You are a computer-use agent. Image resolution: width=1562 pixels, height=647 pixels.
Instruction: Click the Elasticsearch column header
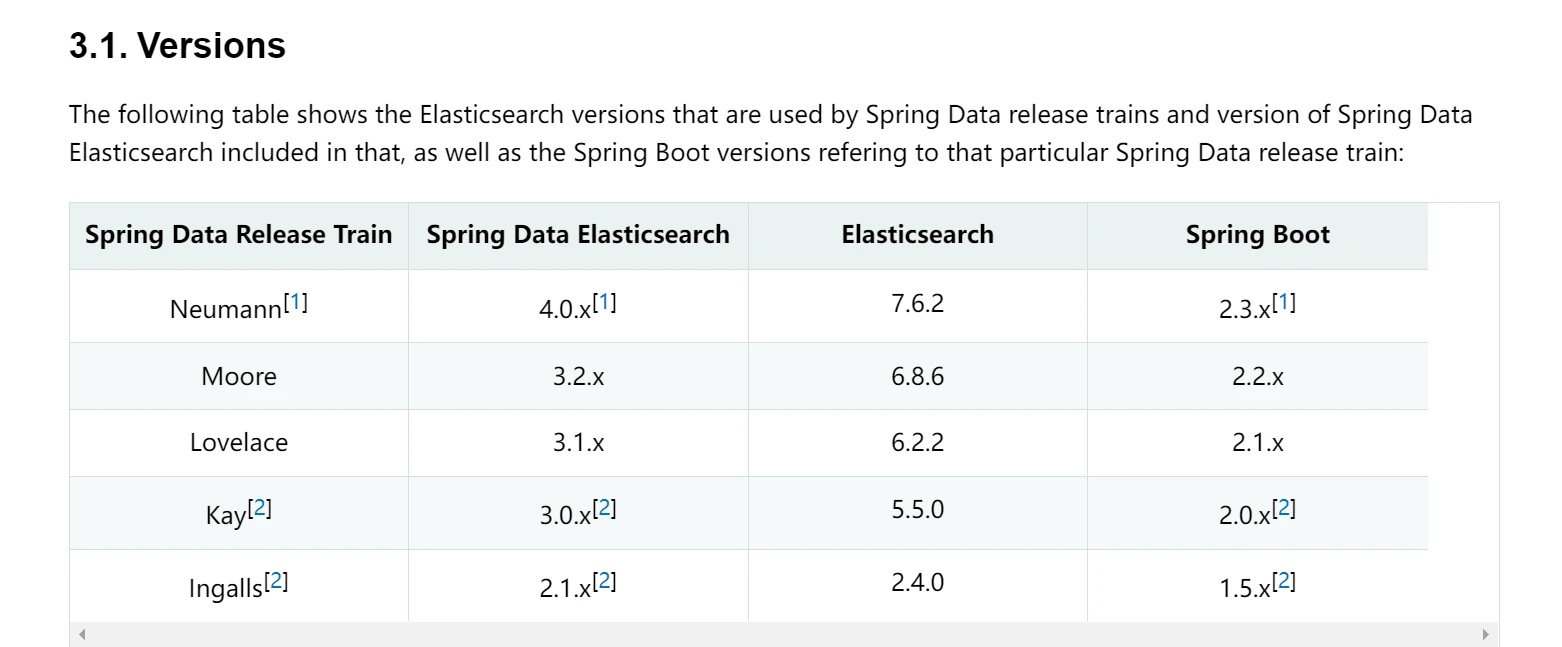tap(918, 236)
